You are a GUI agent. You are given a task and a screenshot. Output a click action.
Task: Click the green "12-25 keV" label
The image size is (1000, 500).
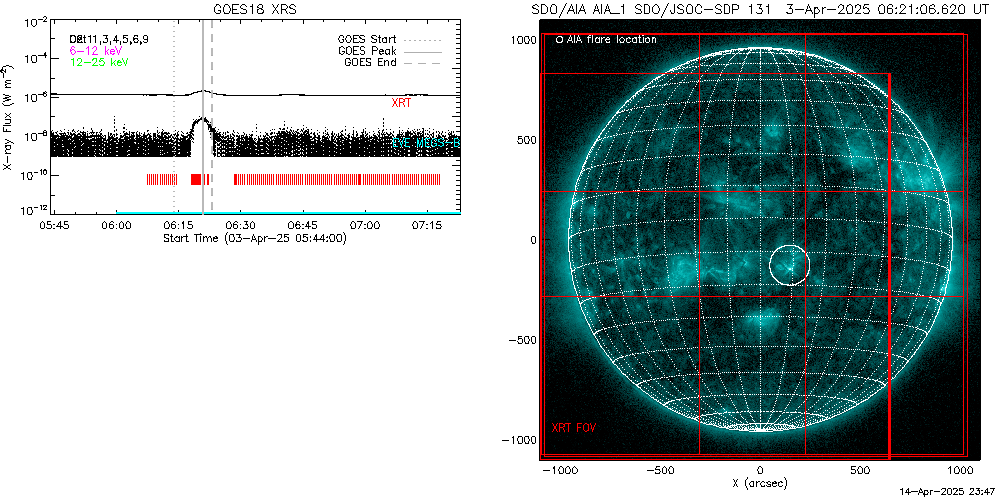[99, 62]
